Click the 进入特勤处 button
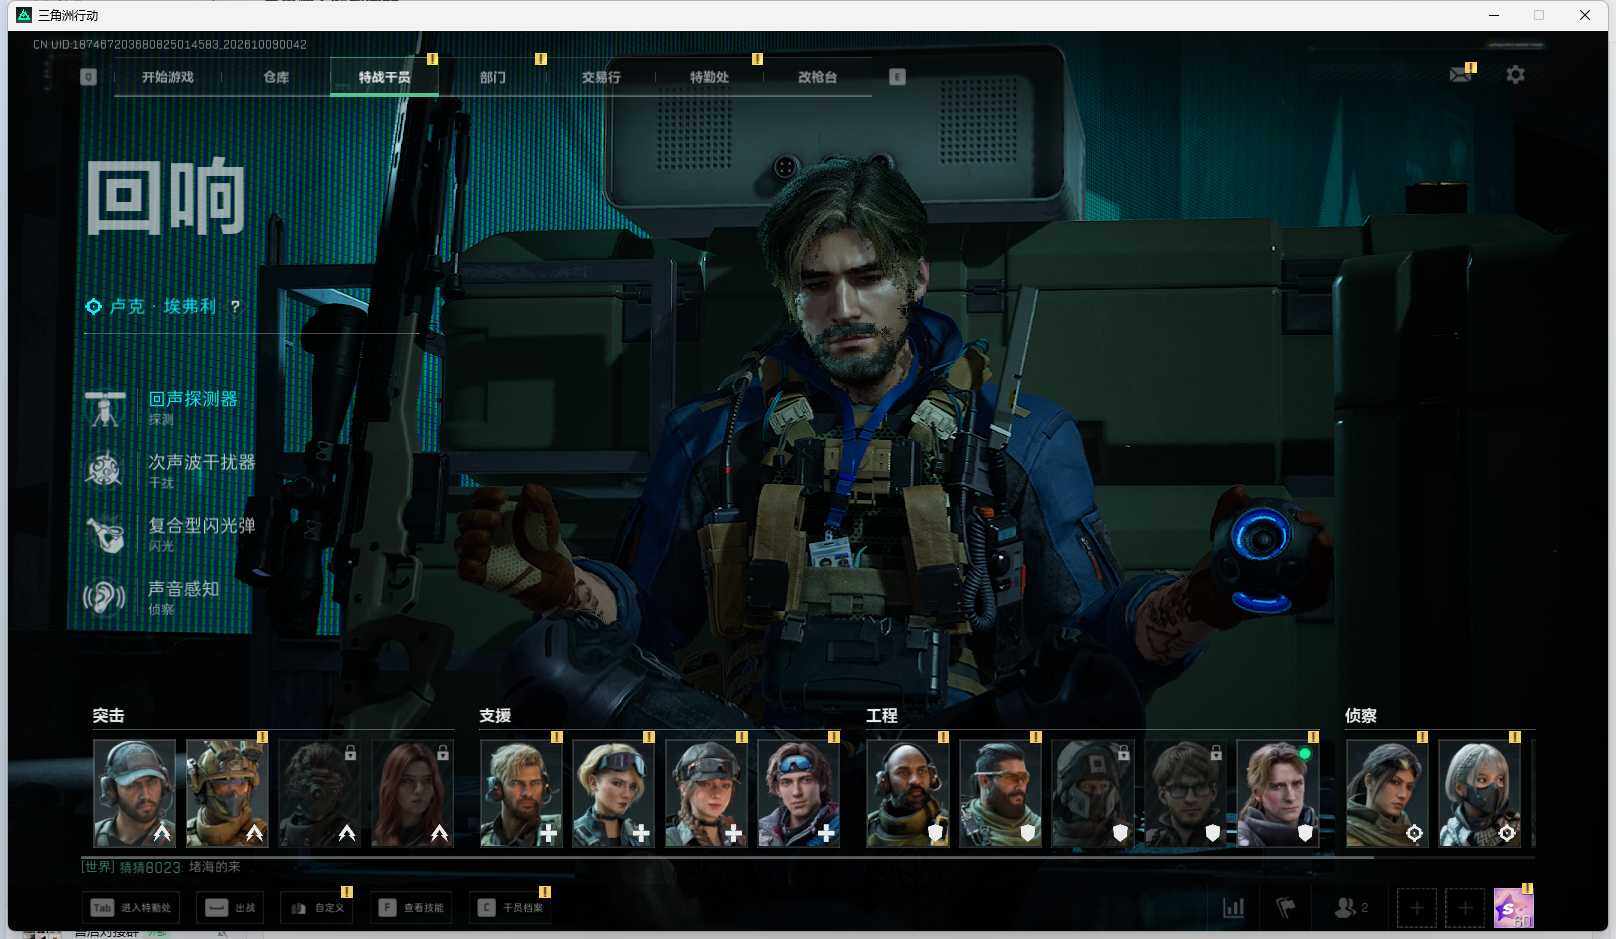The width and height of the screenshot is (1616, 939). [131, 908]
